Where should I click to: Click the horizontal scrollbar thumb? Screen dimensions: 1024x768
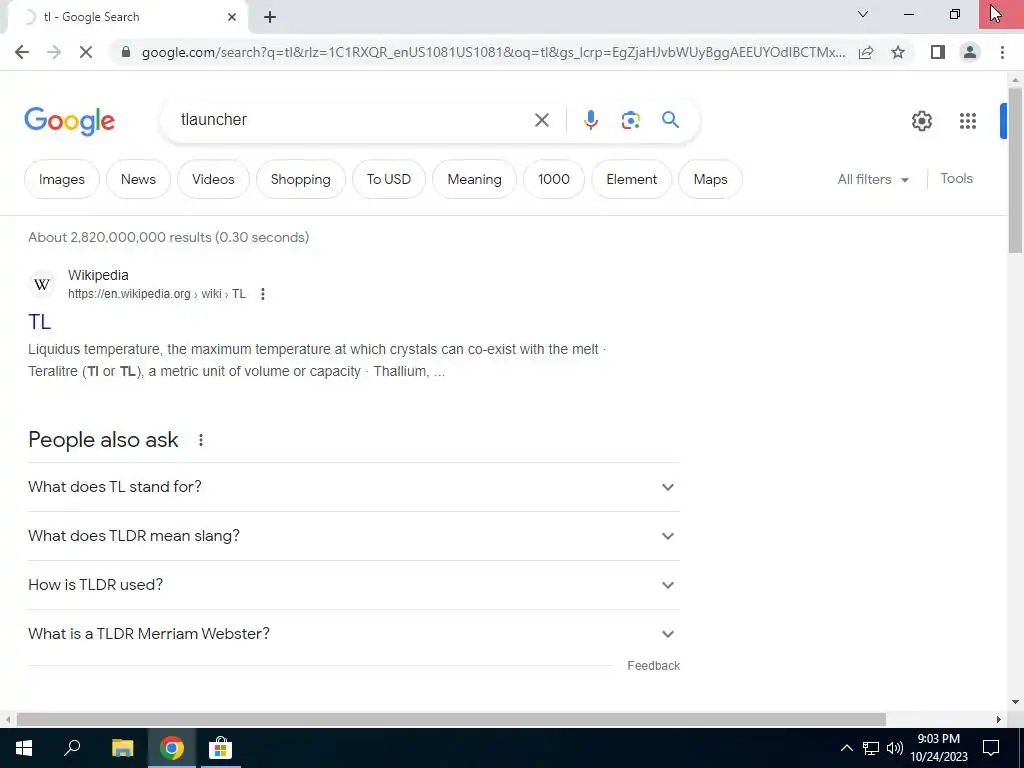pos(451,720)
